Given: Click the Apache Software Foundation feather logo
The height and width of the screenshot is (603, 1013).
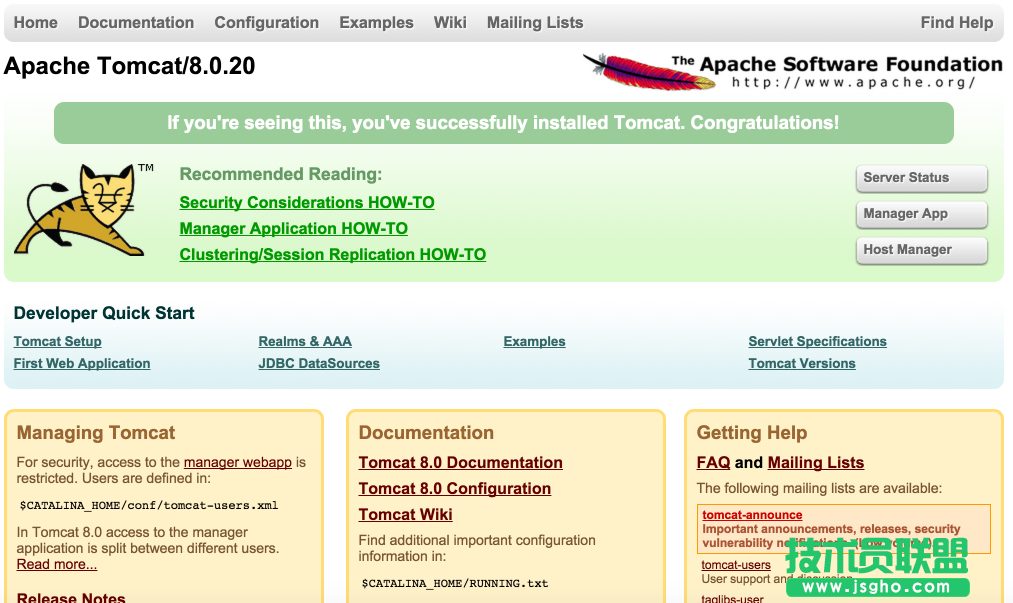Looking at the screenshot, I should click(x=640, y=70).
